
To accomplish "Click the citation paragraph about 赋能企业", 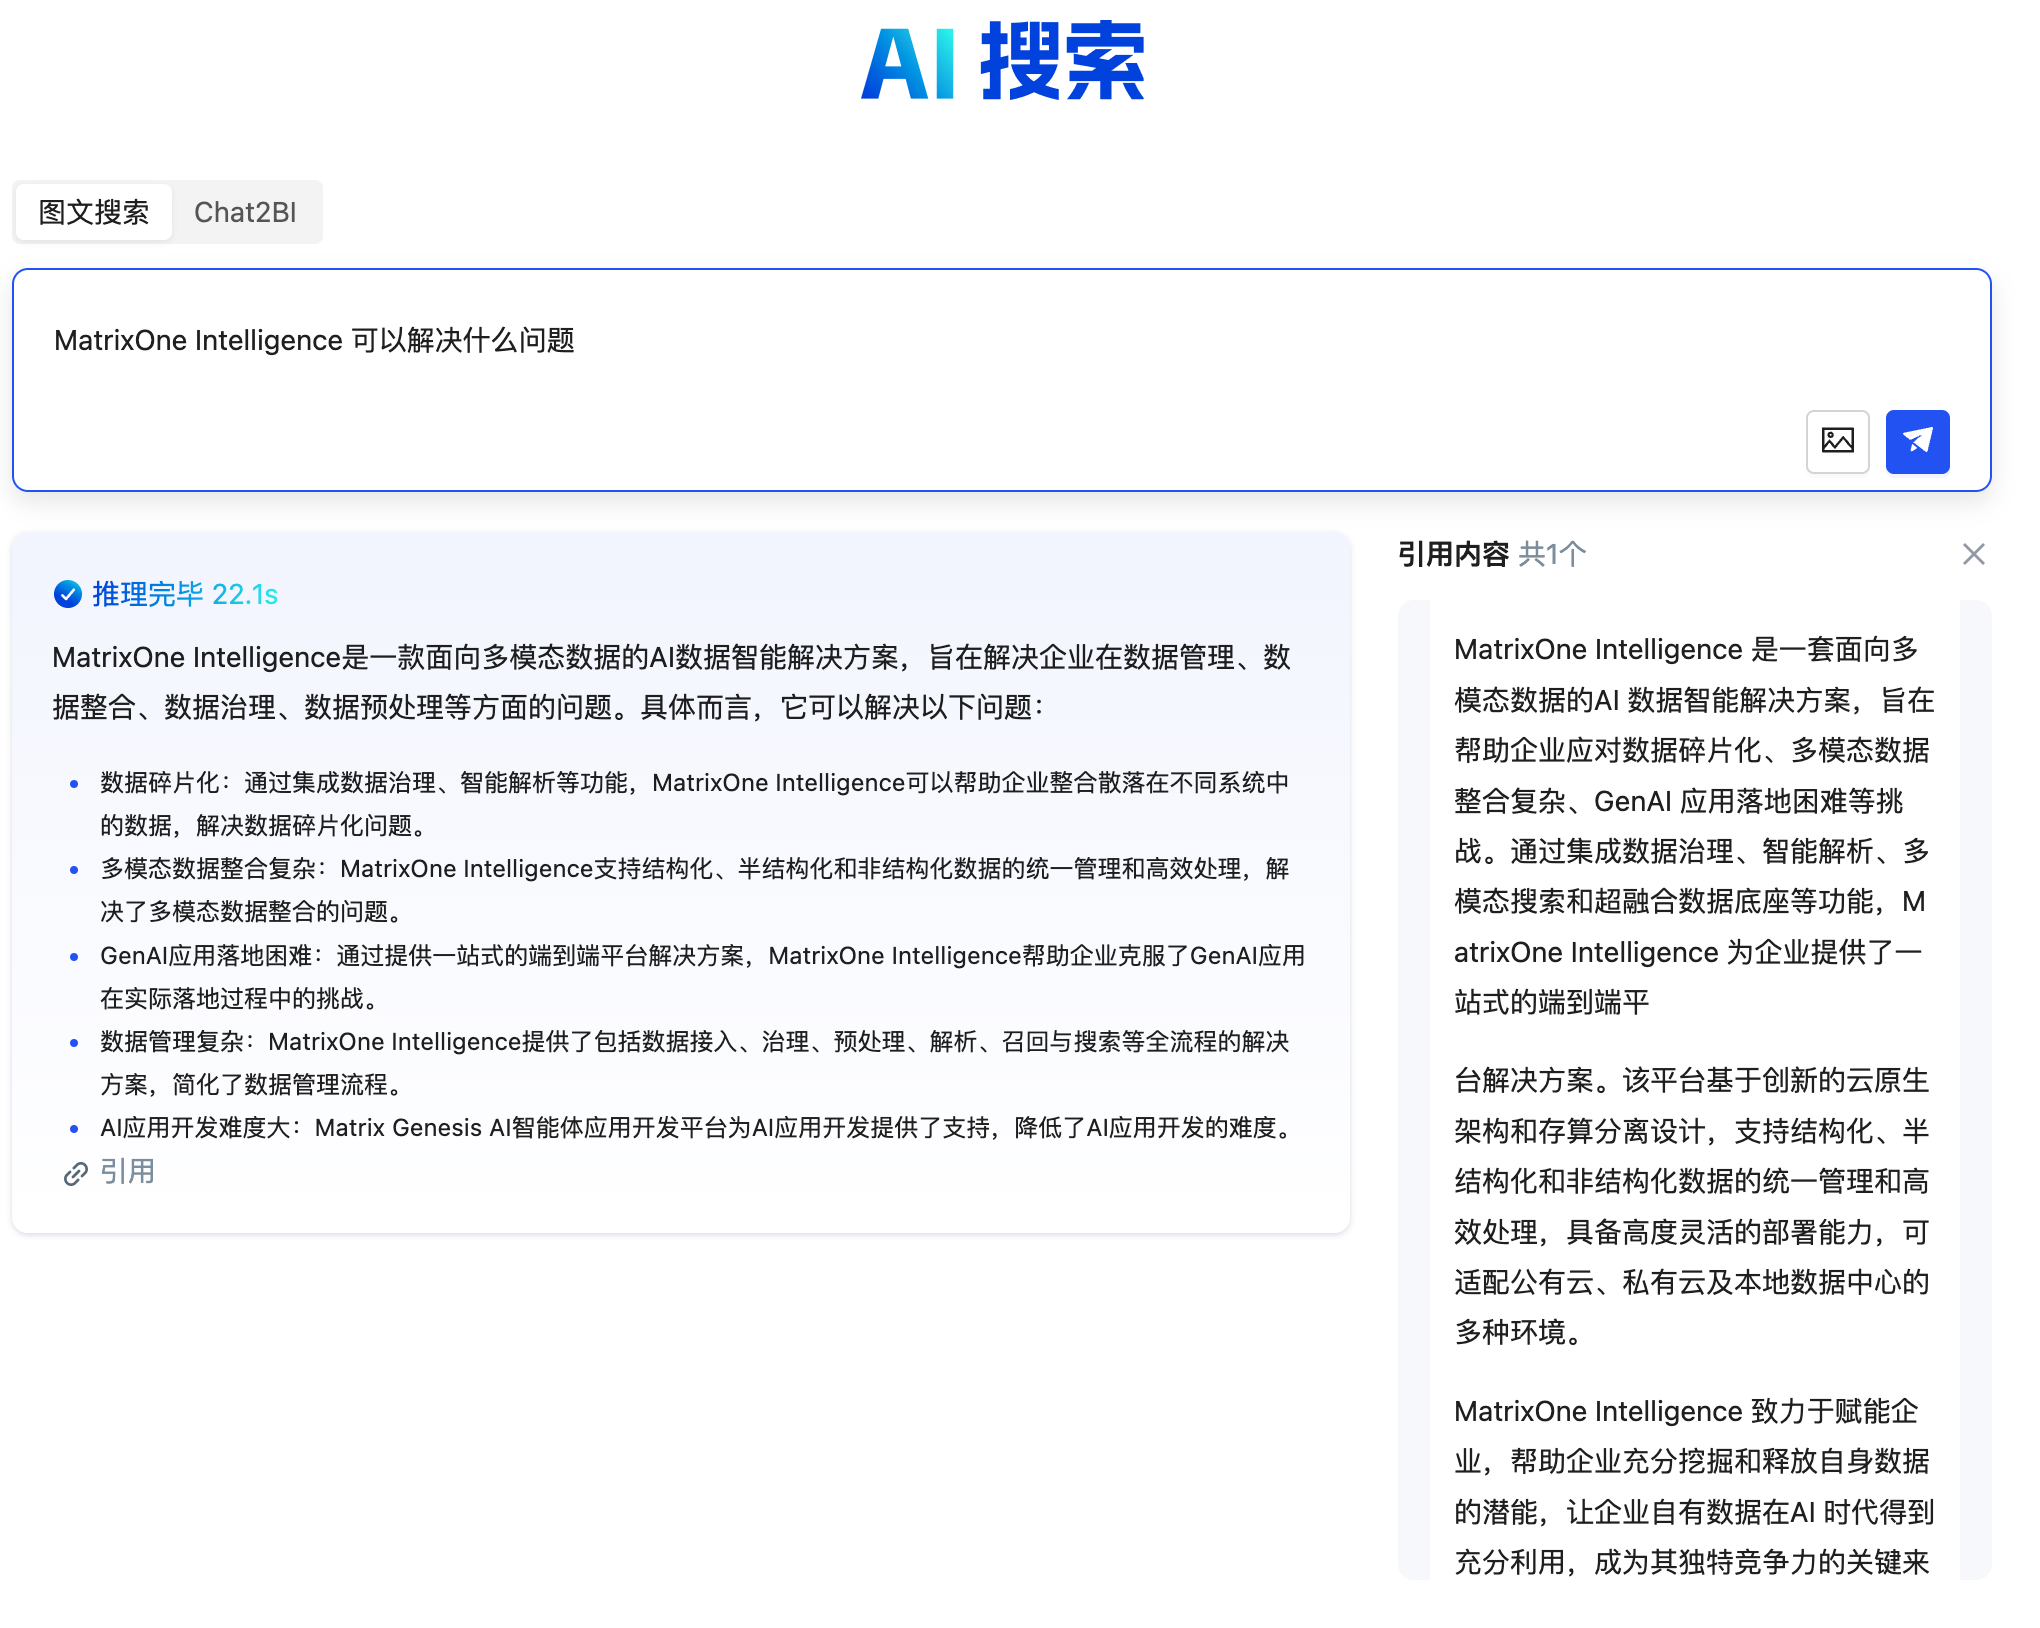I will click(x=1694, y=1486).
